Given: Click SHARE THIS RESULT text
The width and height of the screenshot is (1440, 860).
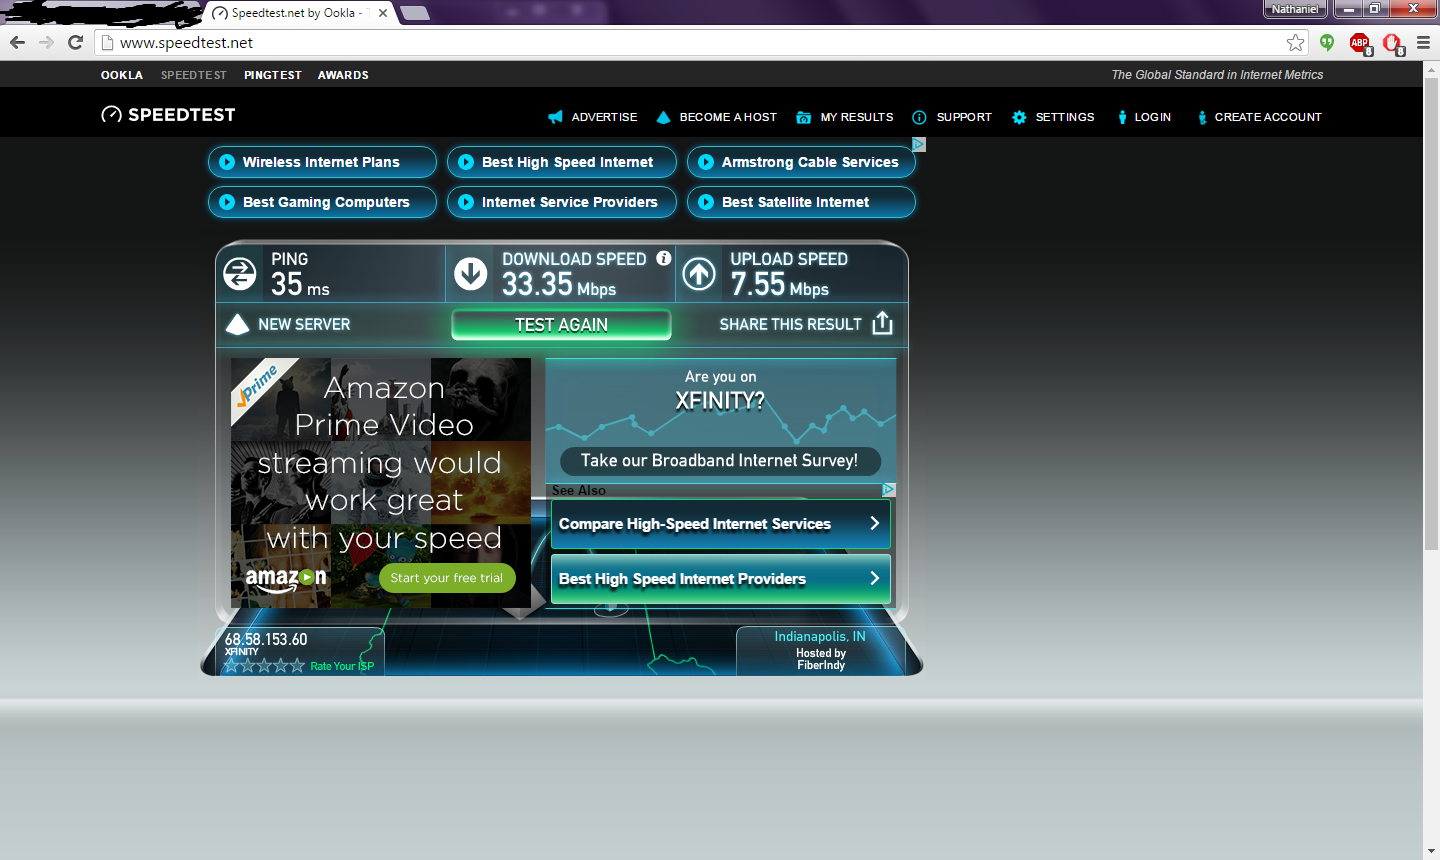Looking at the screenshot, I should click(x=790, y=324).
